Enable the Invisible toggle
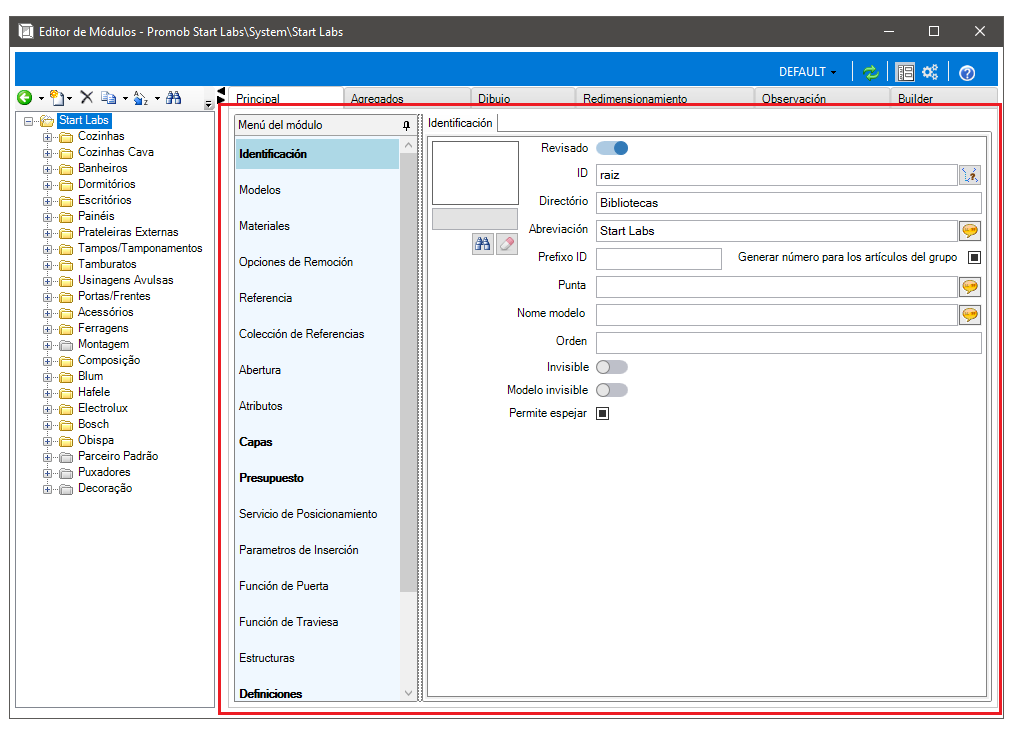 (x=612, y=367)
